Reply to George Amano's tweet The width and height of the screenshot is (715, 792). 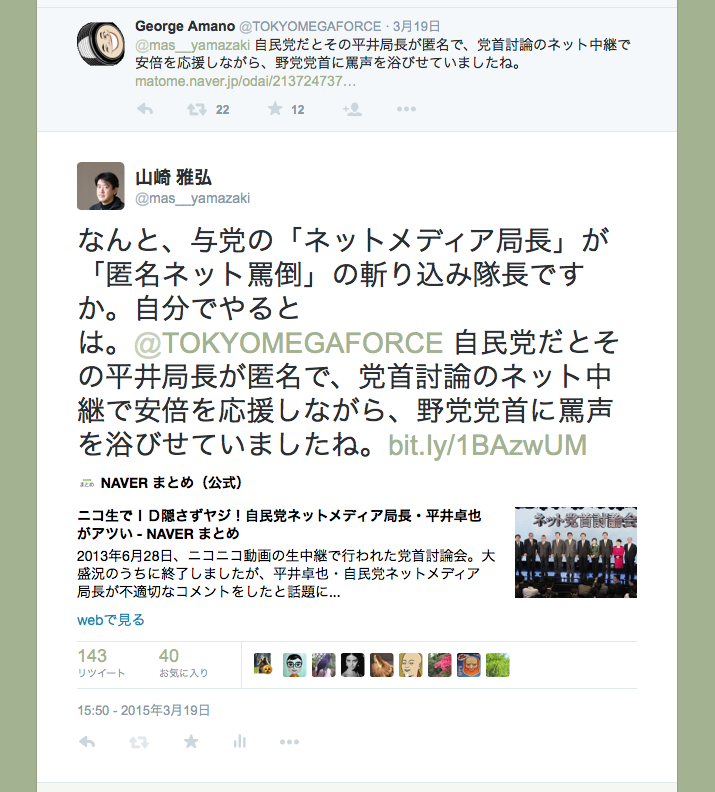[145, 109]
